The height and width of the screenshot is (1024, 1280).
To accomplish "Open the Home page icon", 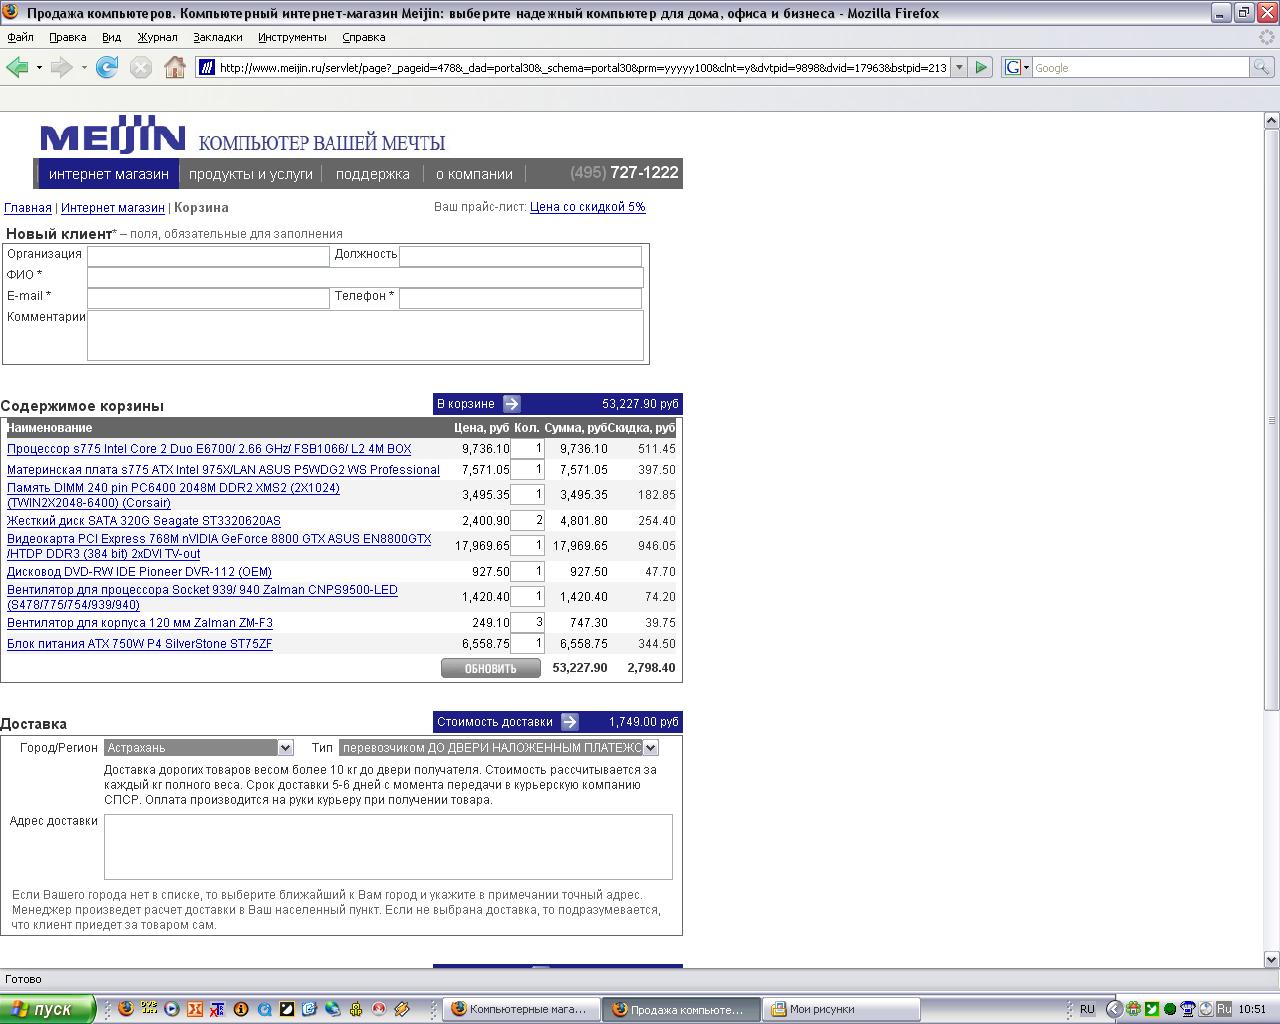I will point(175,67).
